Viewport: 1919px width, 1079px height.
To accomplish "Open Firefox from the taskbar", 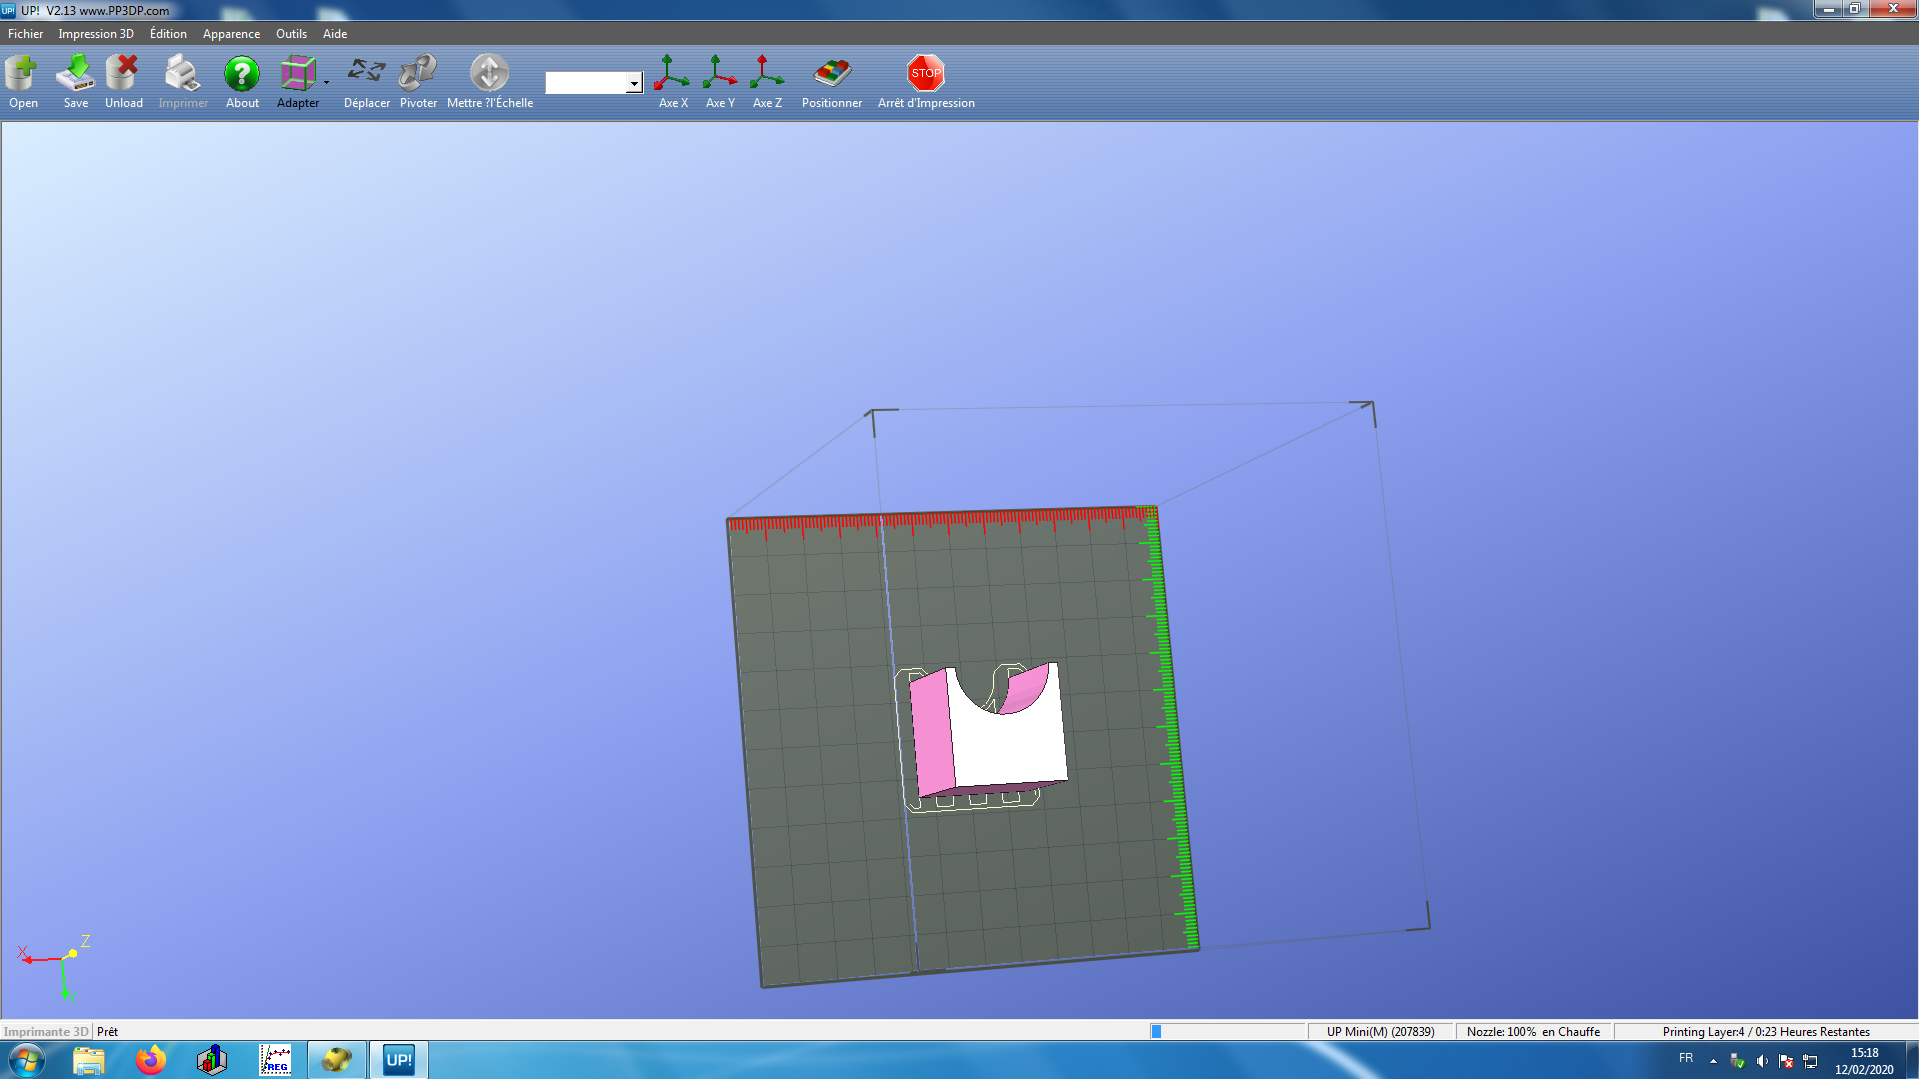I will [151, 1060].
